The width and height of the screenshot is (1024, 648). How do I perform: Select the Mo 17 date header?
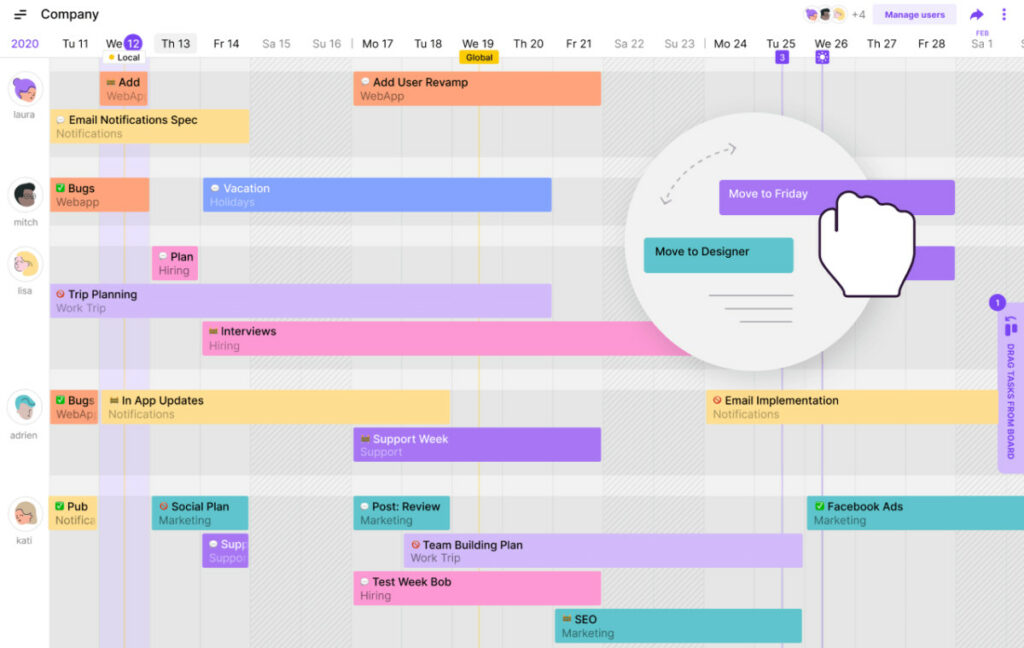point(377,44)
